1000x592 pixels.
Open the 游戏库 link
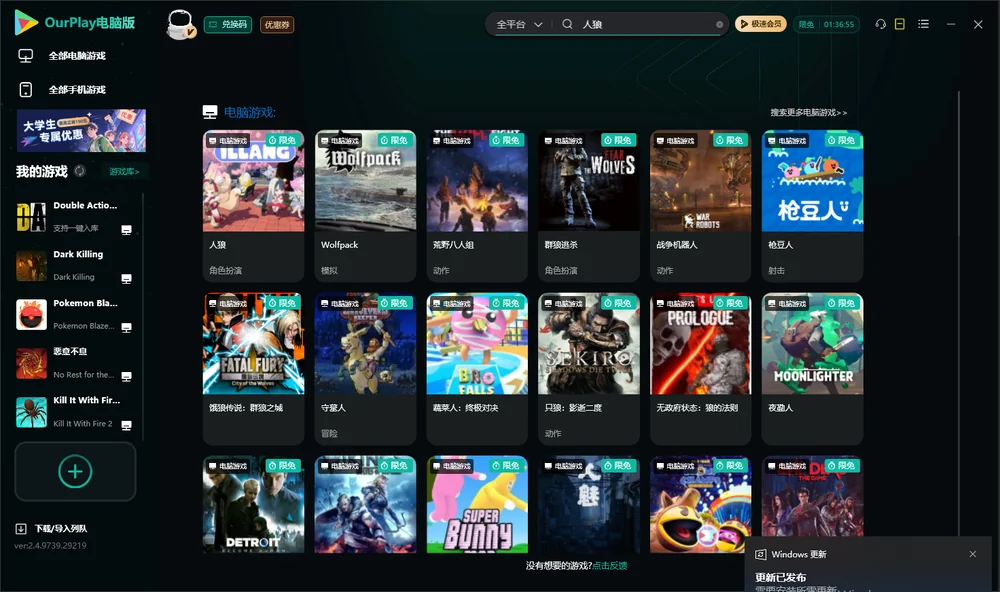click(124, 172)
